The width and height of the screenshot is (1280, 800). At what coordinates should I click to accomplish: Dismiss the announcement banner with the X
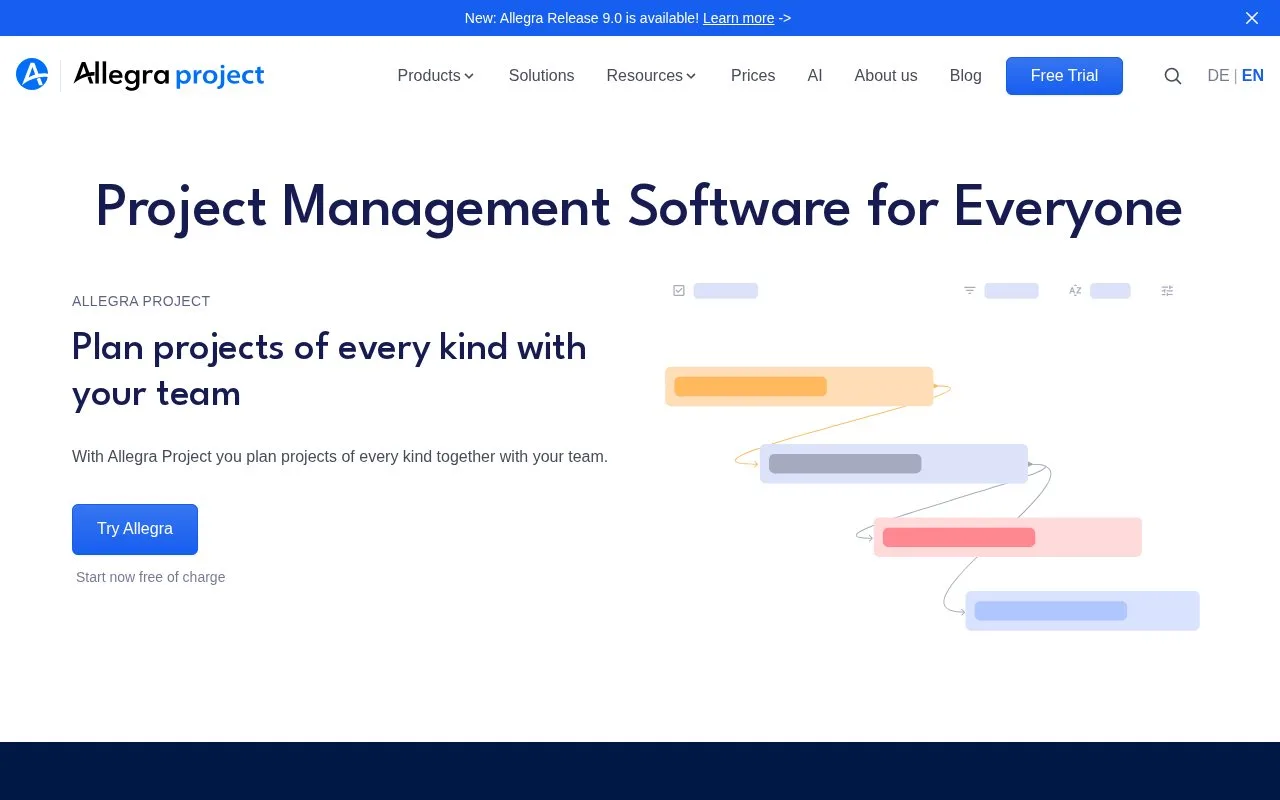[1252, 18]
